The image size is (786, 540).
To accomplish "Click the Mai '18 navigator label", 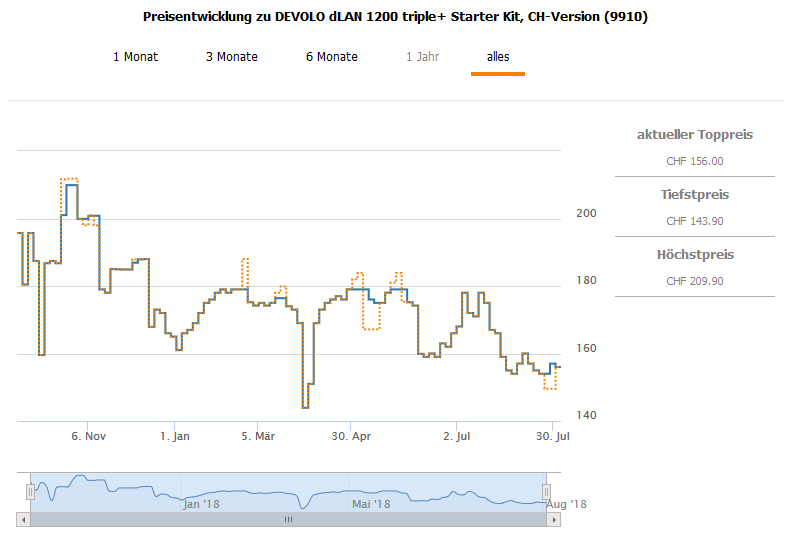I will point(371,504).
